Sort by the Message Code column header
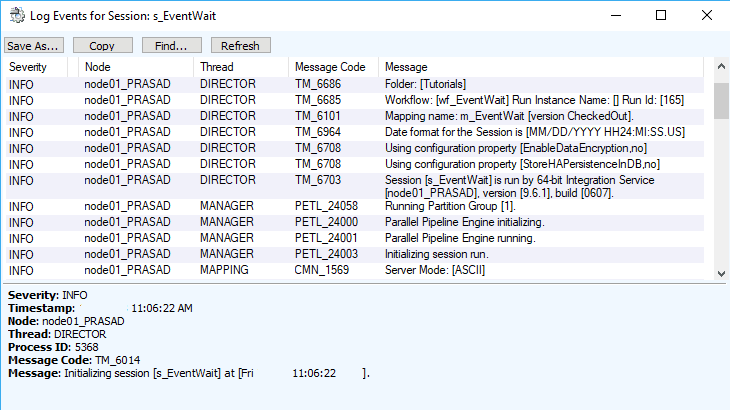Image resolution: width=730 pixels, height=410 pixels. pyautogui.click(x=333, y=67)
